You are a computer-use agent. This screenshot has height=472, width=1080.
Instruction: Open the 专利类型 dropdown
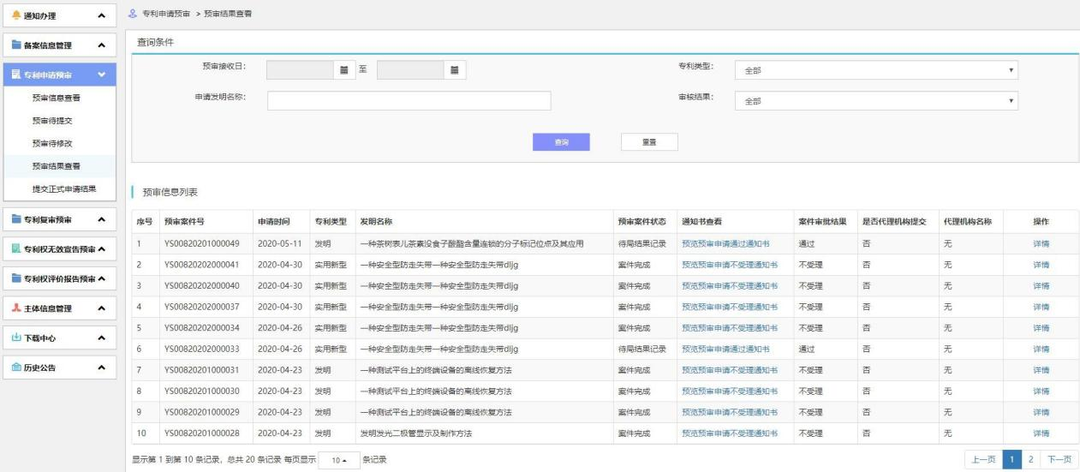pos(876,71)
